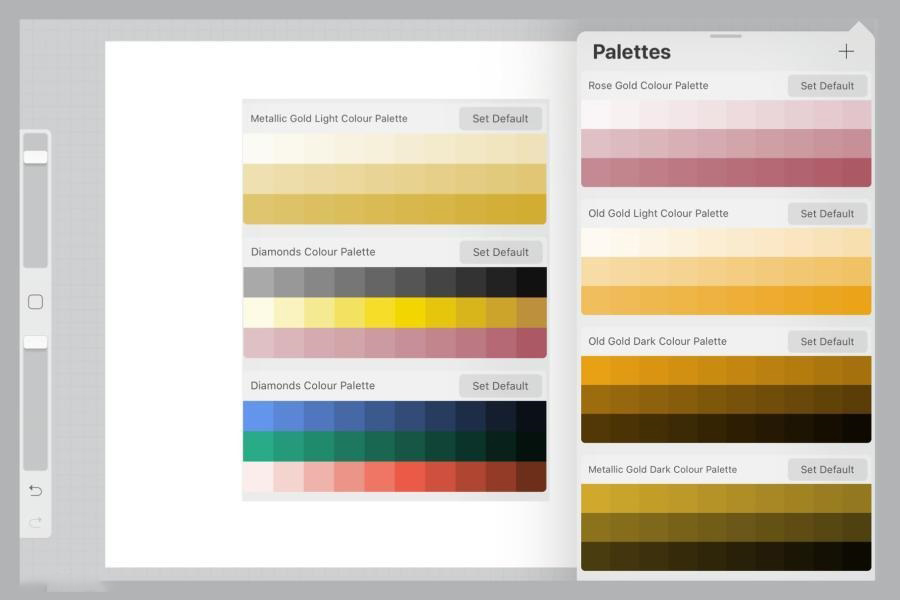Image resolution: width=900 pixels, height=600 pixels.
Task: Set Old Gold Light palette as default
Action: [827, 214]
